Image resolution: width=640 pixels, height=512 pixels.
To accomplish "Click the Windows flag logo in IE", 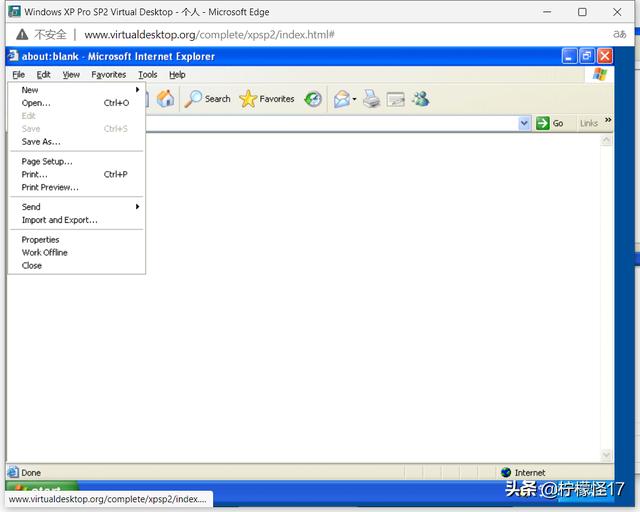I will 600,75.
